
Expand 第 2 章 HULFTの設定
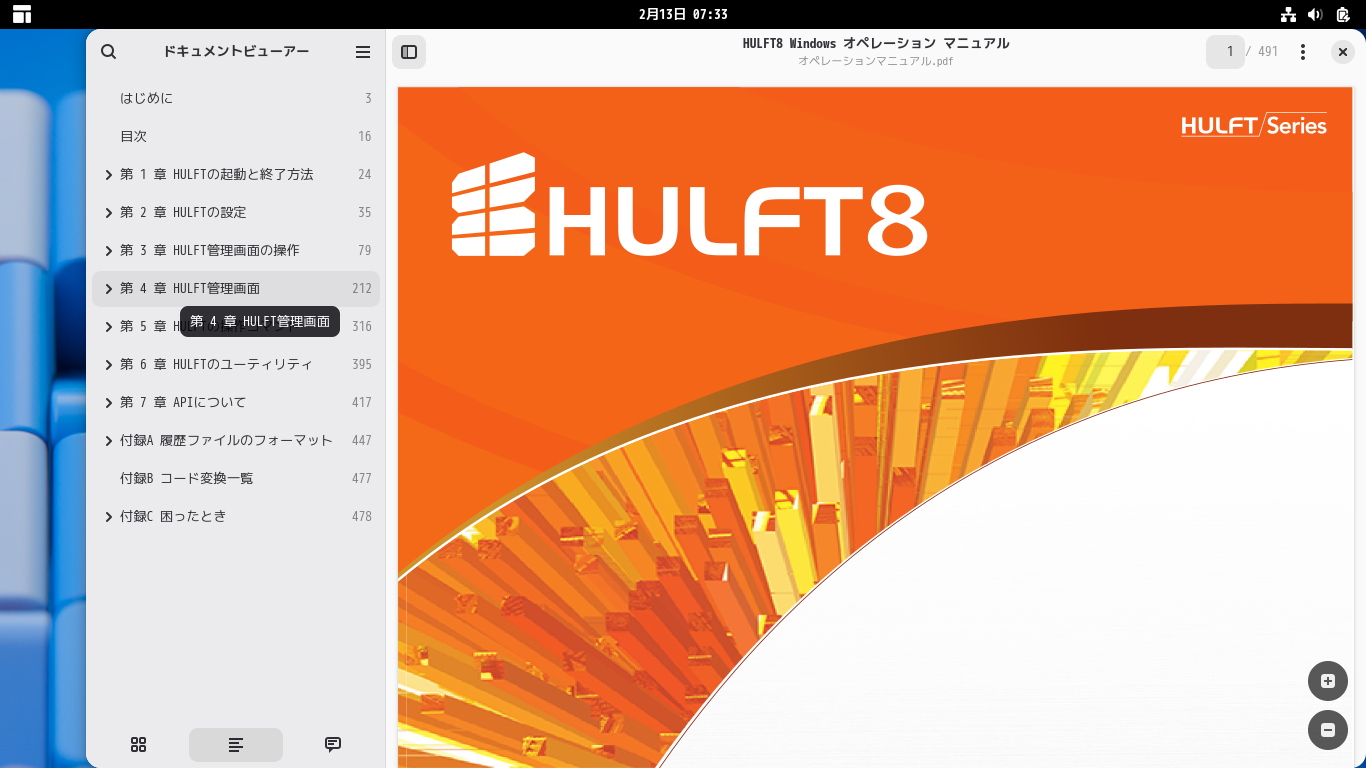(x=108, y=213)
